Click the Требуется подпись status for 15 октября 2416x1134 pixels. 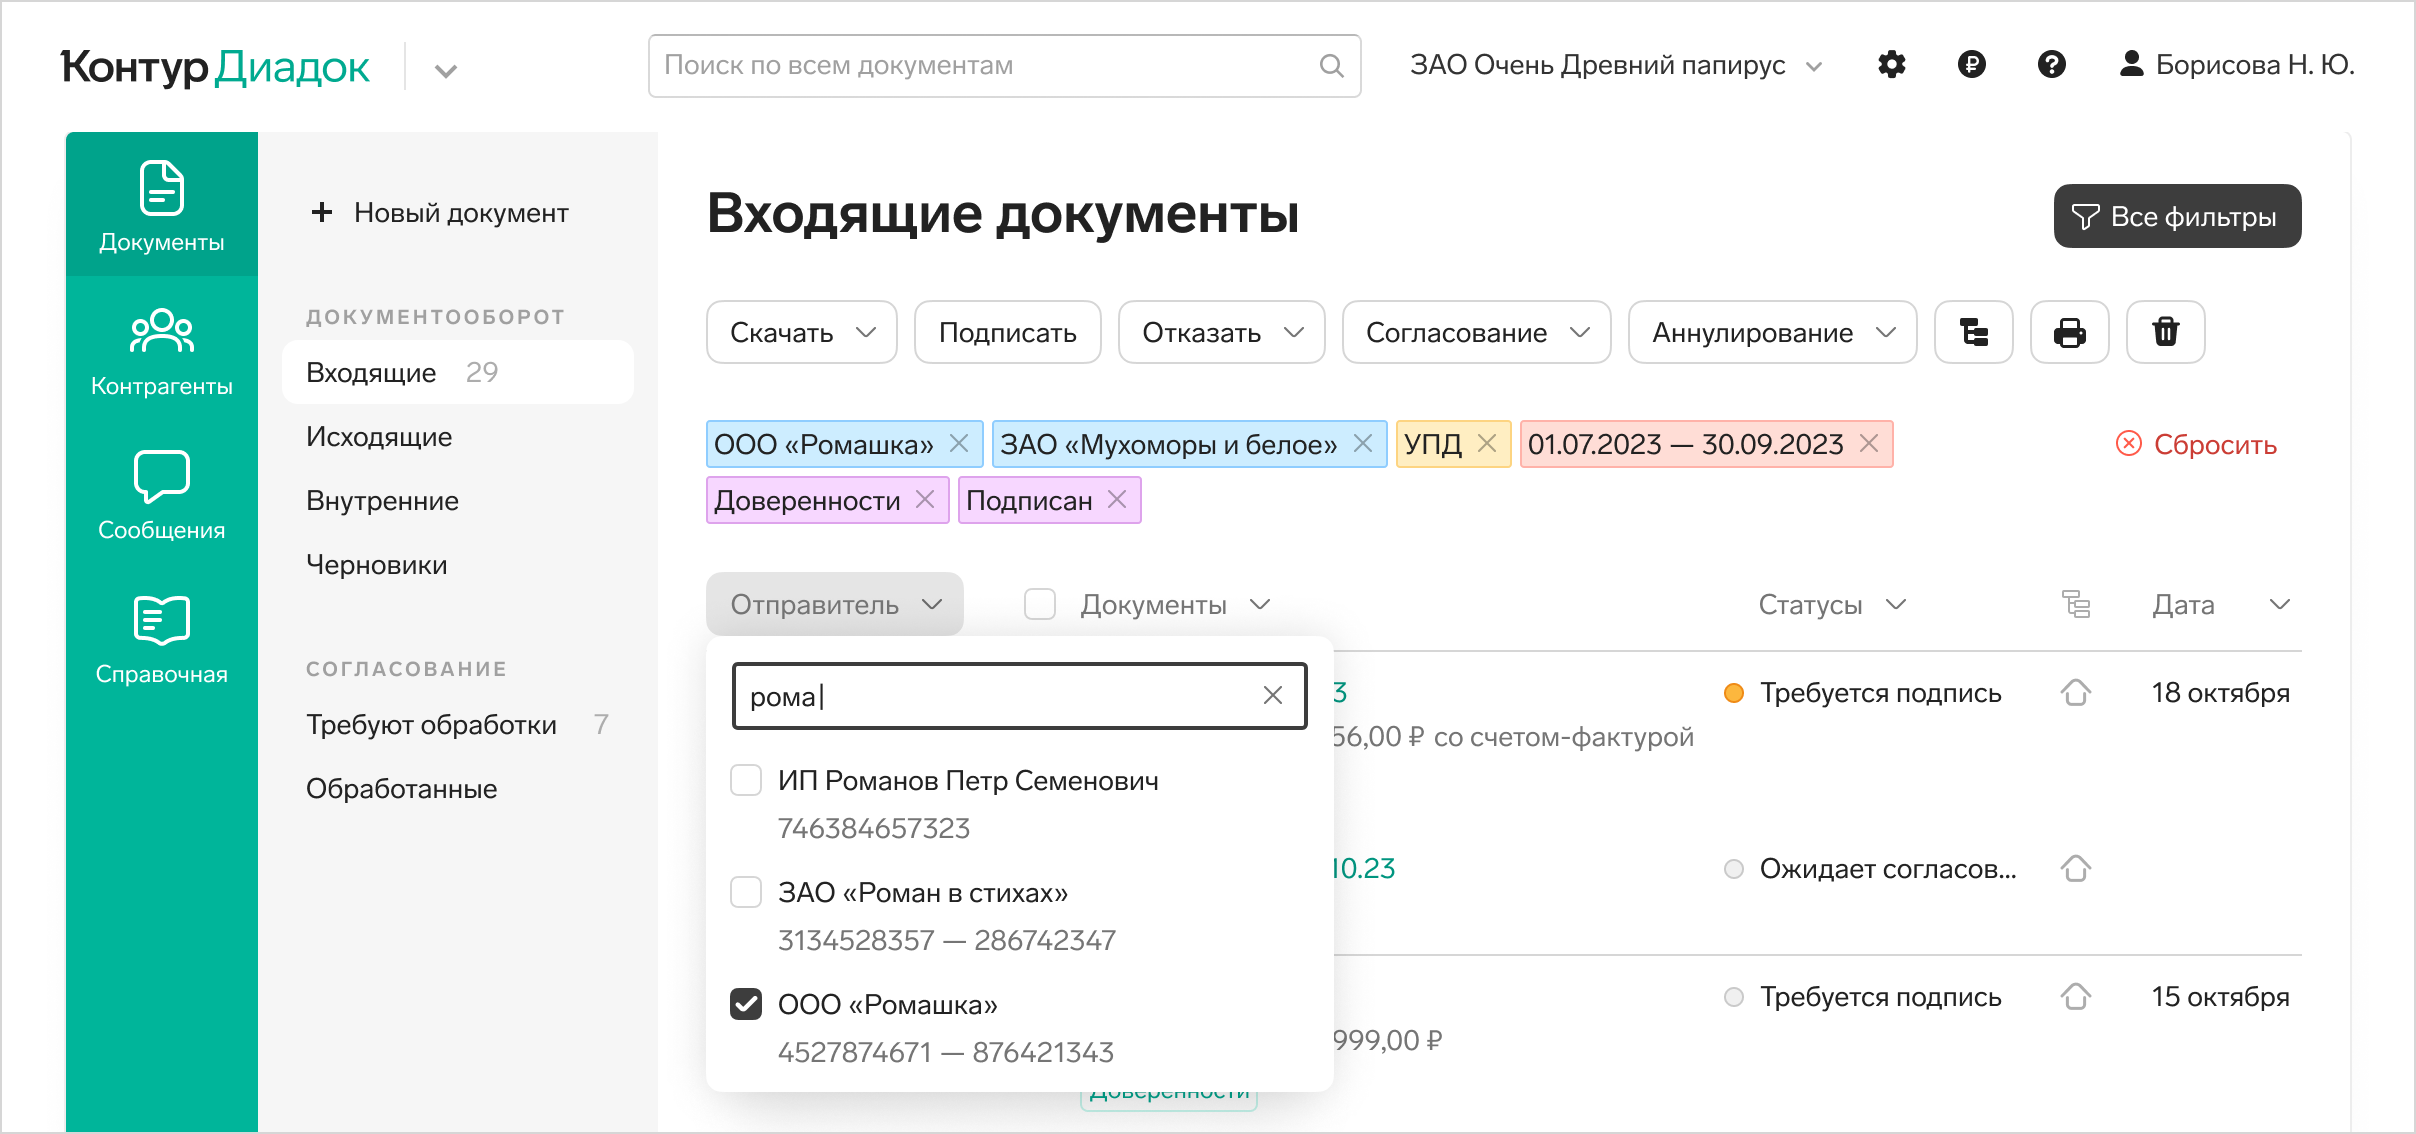pos(1880,996)
